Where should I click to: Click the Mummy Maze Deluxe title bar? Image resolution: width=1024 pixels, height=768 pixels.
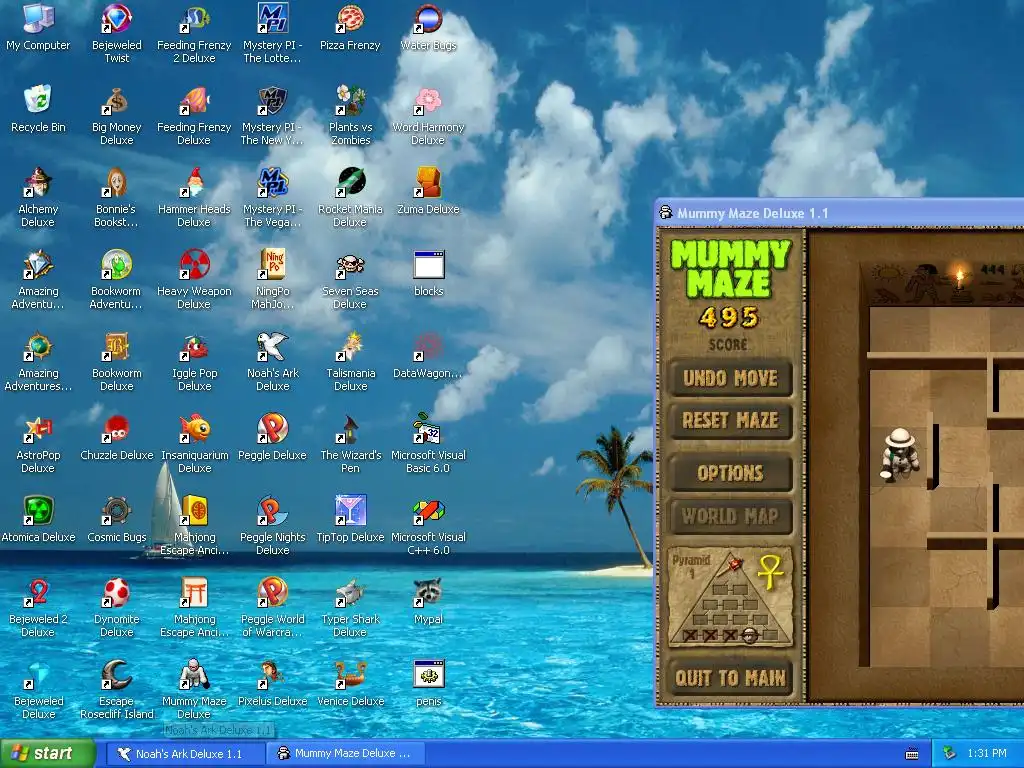[x=839, y=213]
